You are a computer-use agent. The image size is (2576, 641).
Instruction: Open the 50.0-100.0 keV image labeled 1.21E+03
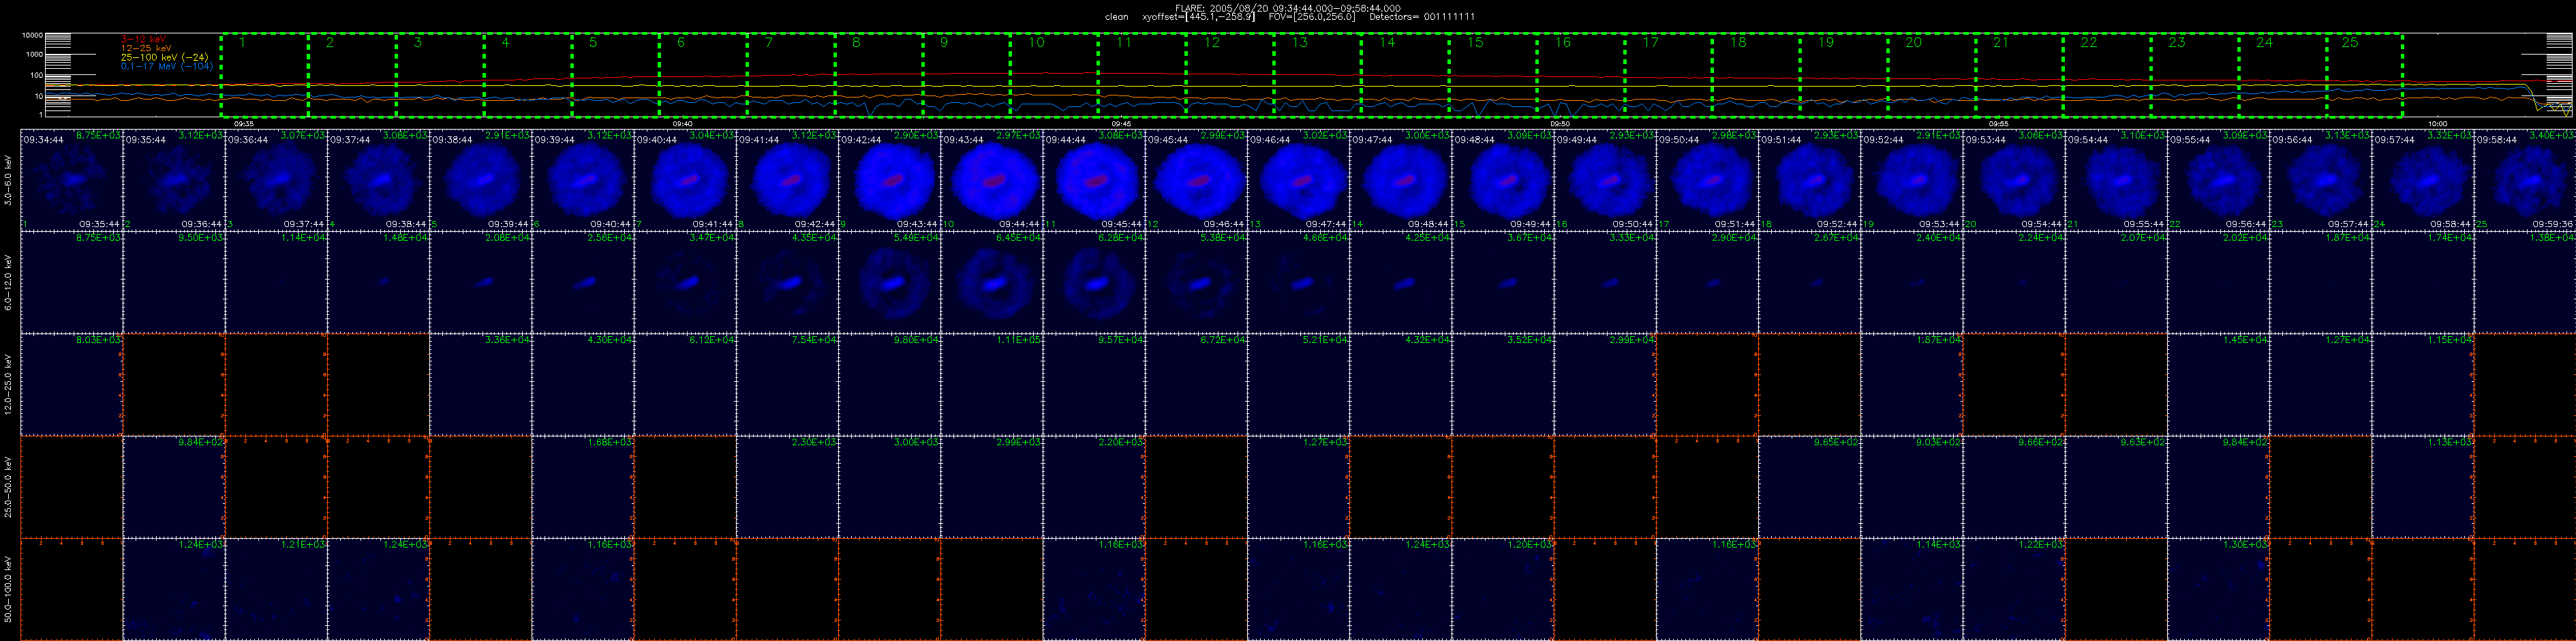click(276, 589)
